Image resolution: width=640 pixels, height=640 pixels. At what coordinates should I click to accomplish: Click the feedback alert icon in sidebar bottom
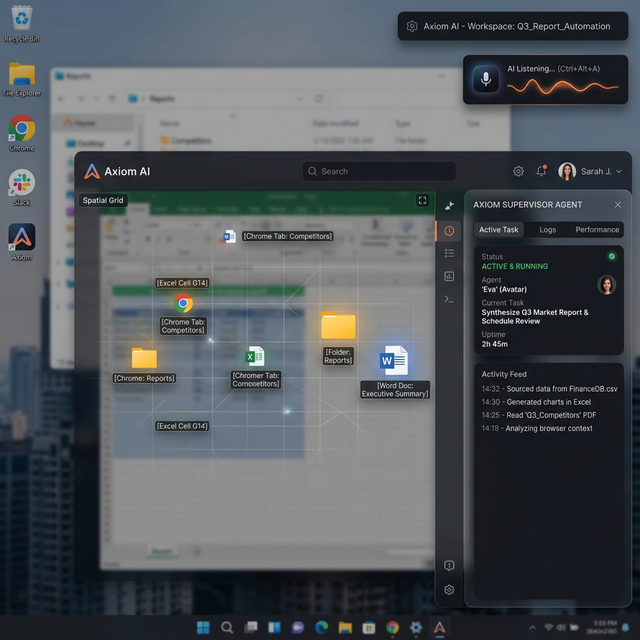[449, 565]
